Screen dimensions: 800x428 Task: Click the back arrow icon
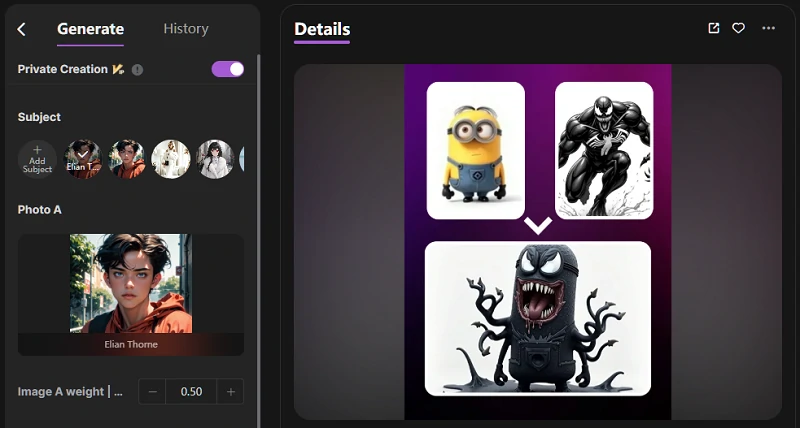click(22, 29)
